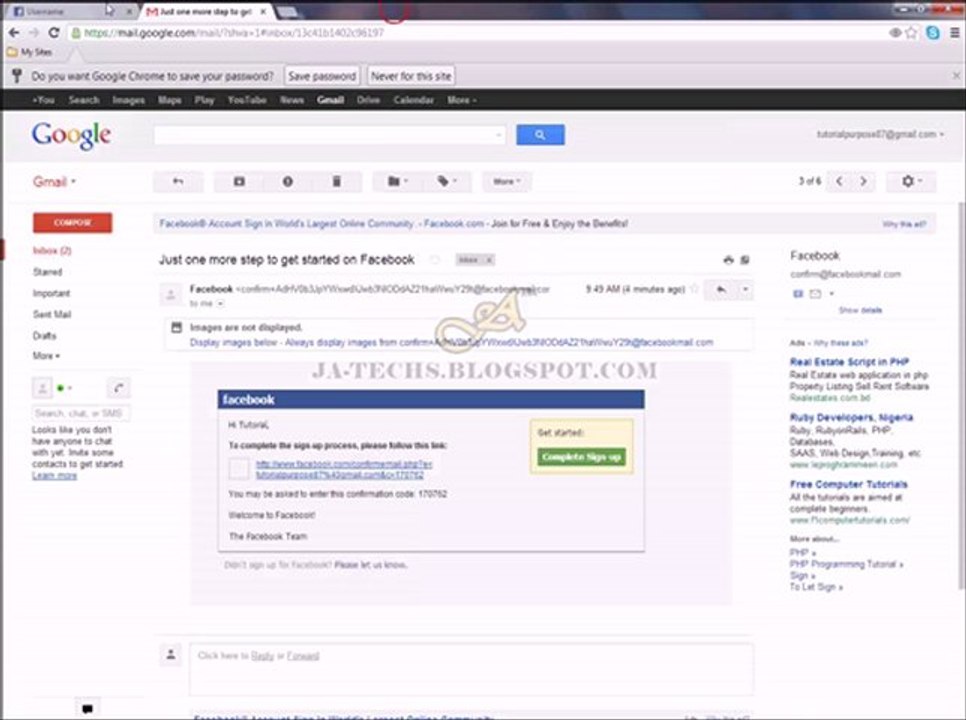Open Sent Mail folder
The image size is (966, 720).
[x=52, y=315]
